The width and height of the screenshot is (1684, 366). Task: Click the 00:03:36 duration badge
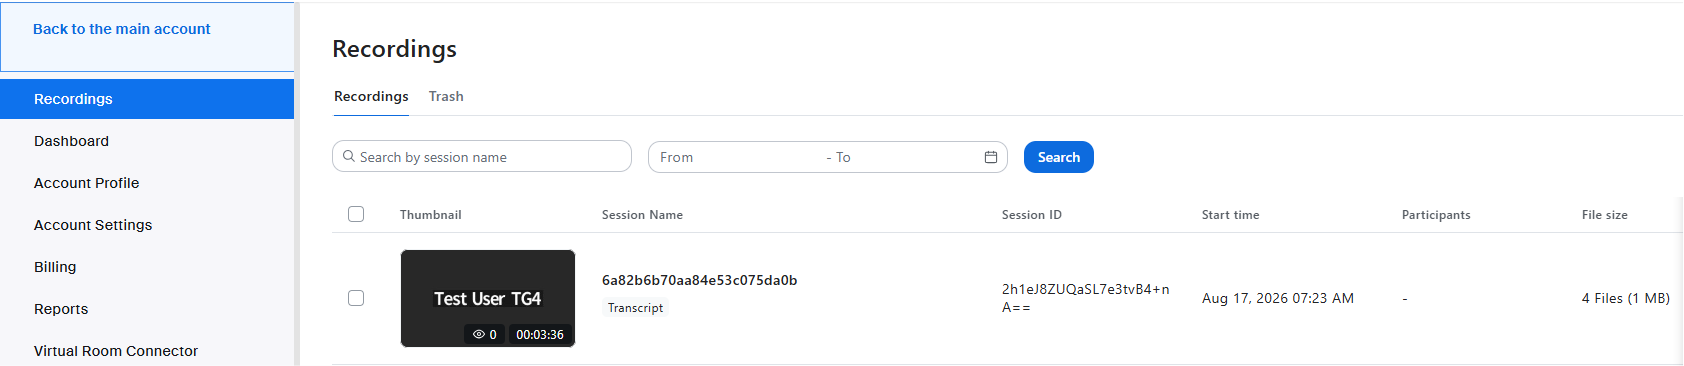pos(540,335)
